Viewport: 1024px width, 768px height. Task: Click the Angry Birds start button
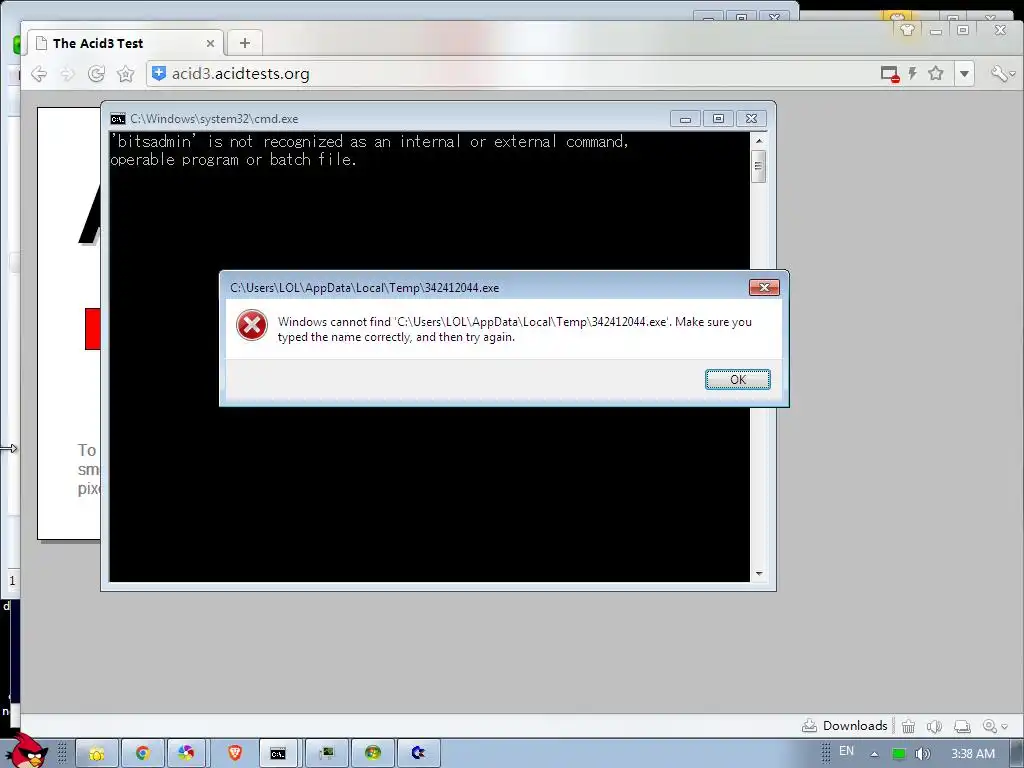(x=26, y=751)
